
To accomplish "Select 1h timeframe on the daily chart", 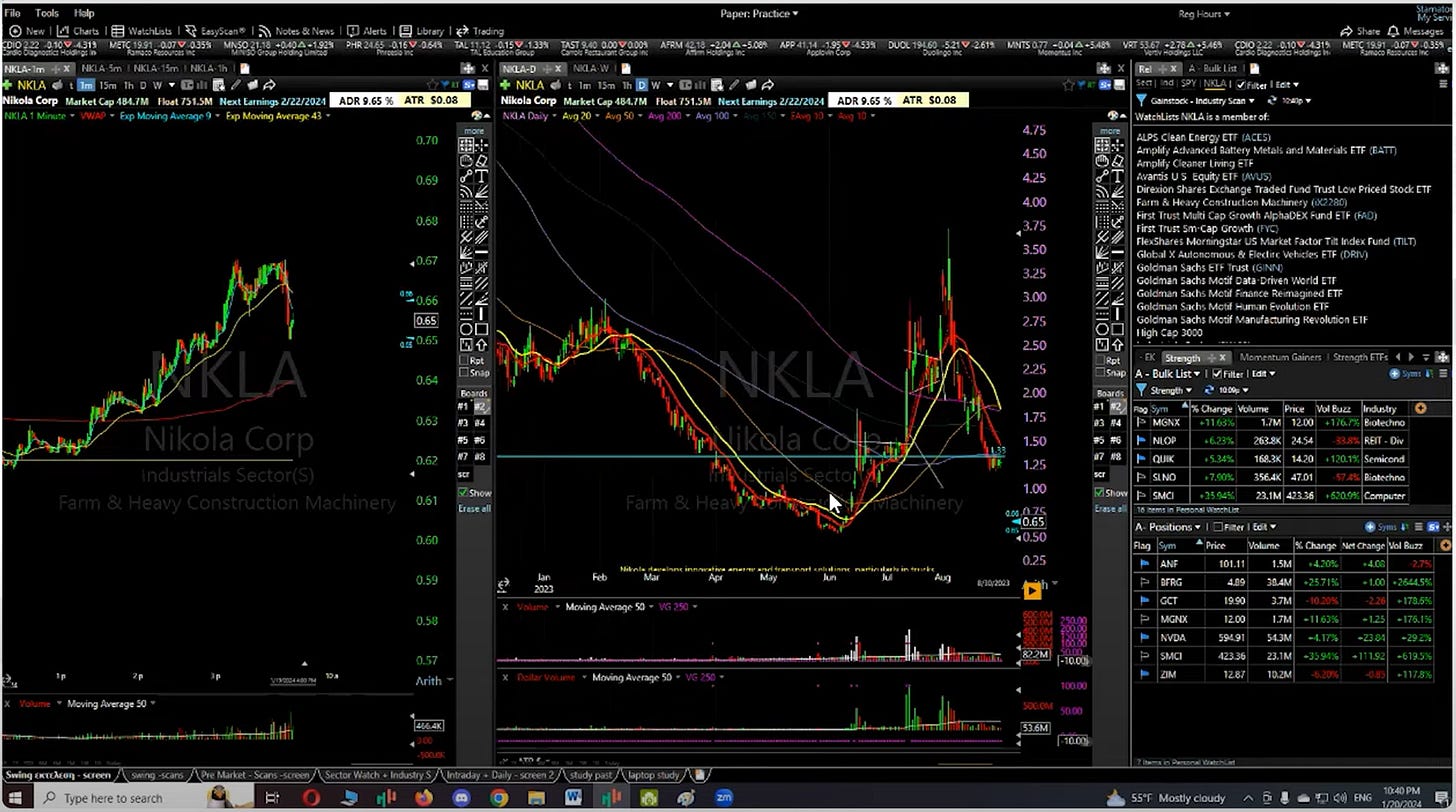I will pyautogui.click(x=626, y=85).
